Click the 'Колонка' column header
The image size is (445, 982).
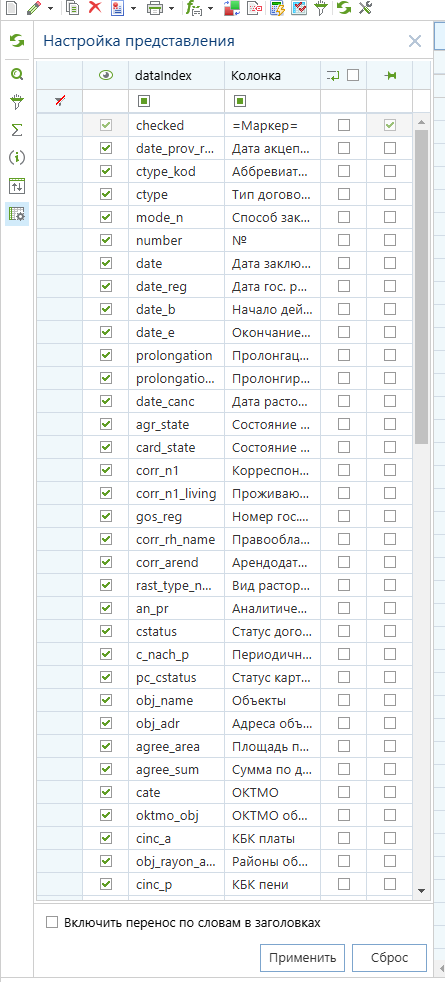point(256,75)
